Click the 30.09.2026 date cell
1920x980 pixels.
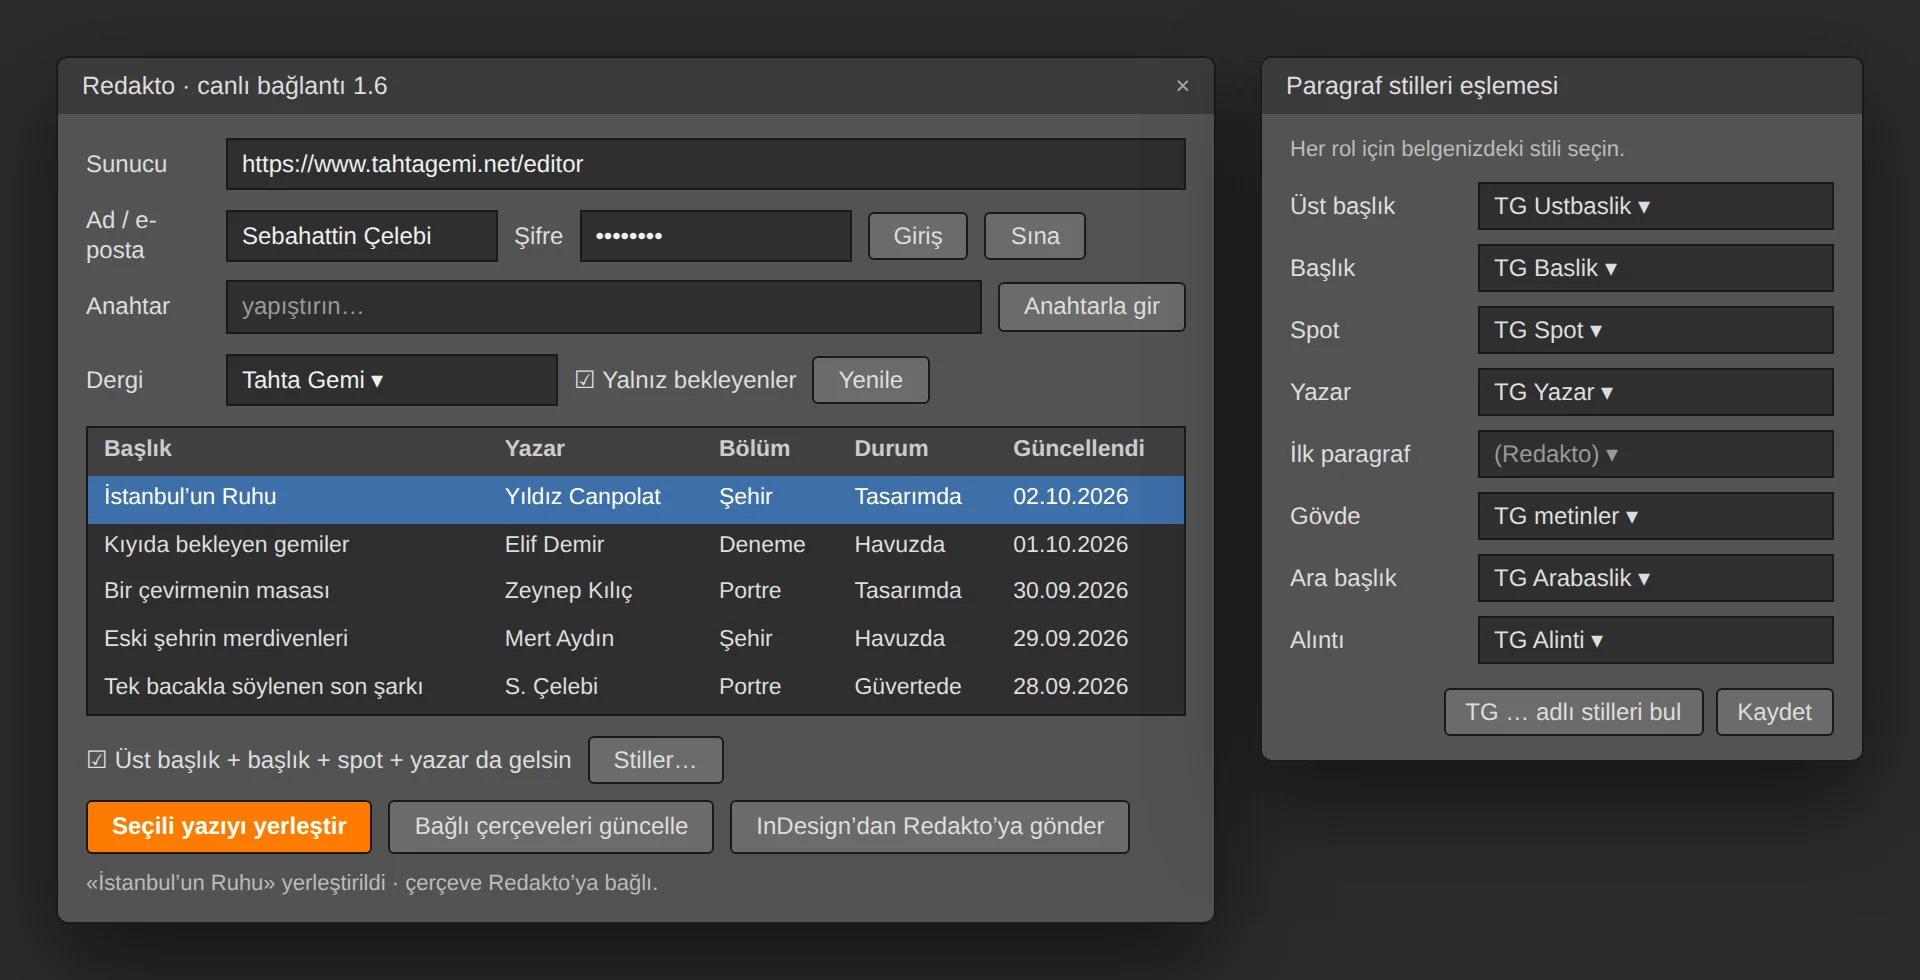click(1071, 591)
